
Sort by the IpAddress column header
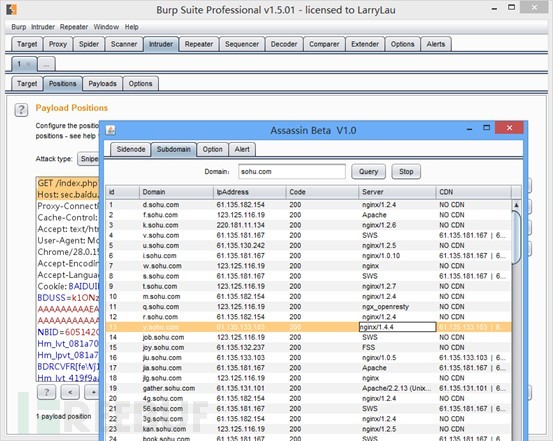point(250,192)
